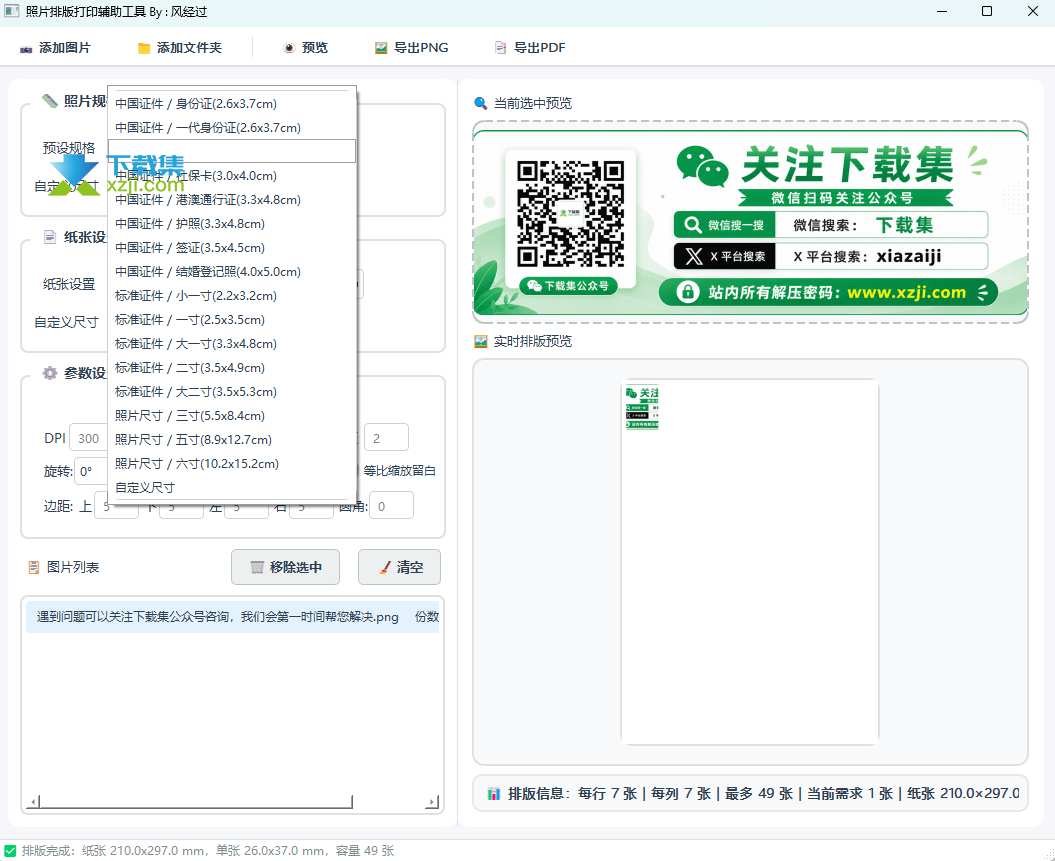This screenshot has height=861, width=1055.
Task: Minimize the application window
Action: 942,11
